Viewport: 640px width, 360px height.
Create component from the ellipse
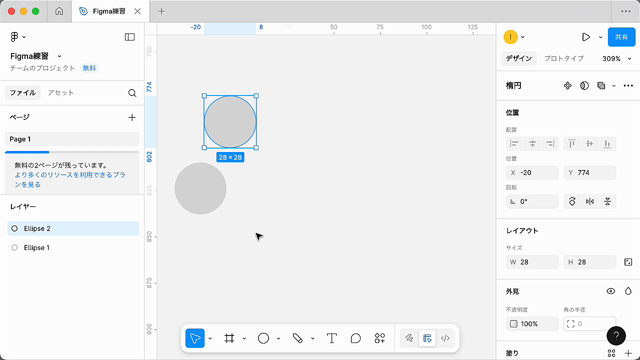[567, 86]
